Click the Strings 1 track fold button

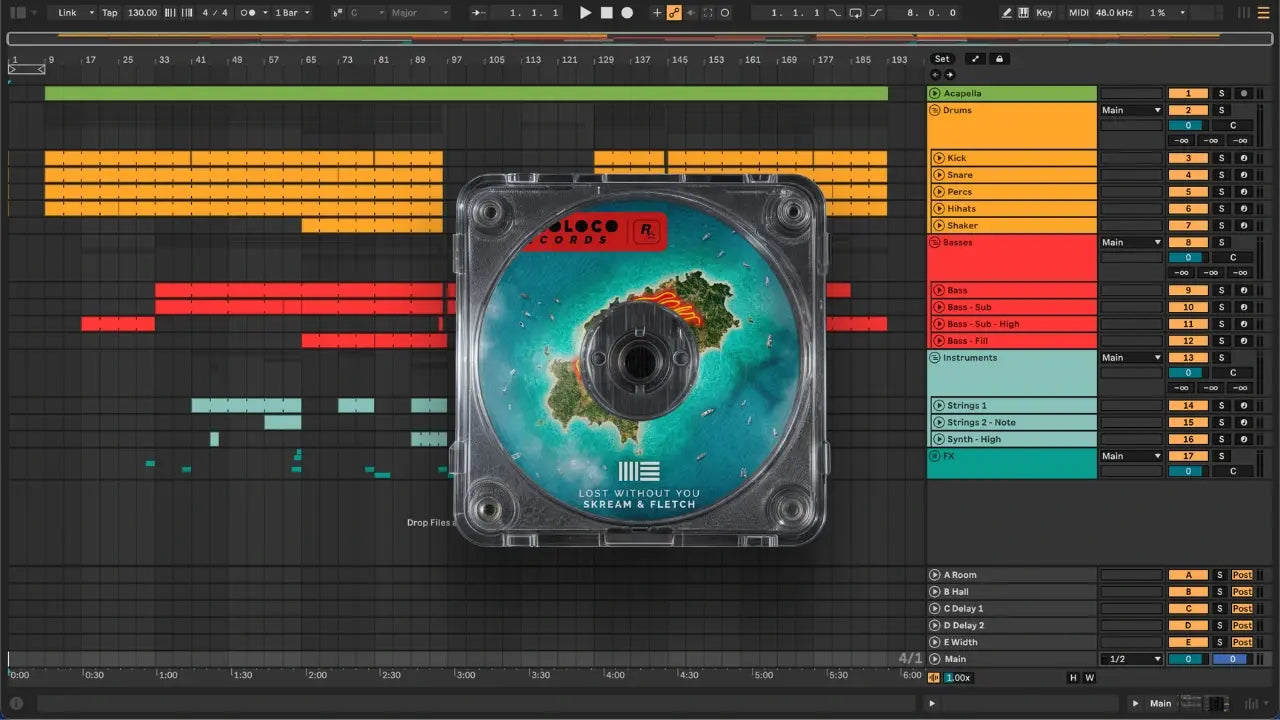tap(939, 406)
